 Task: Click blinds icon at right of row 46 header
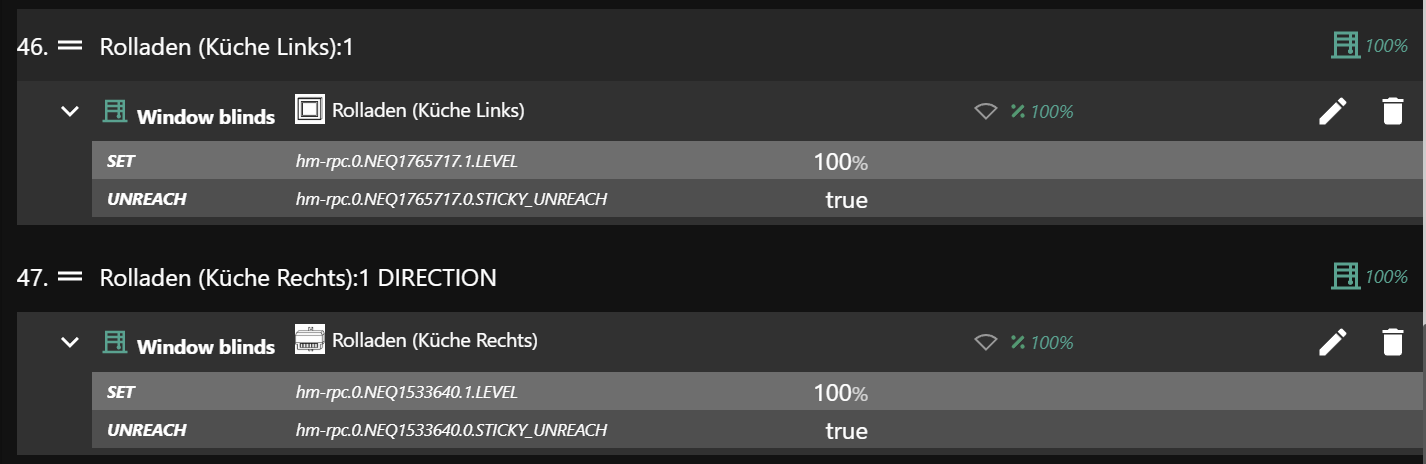tap(1346, 45)
